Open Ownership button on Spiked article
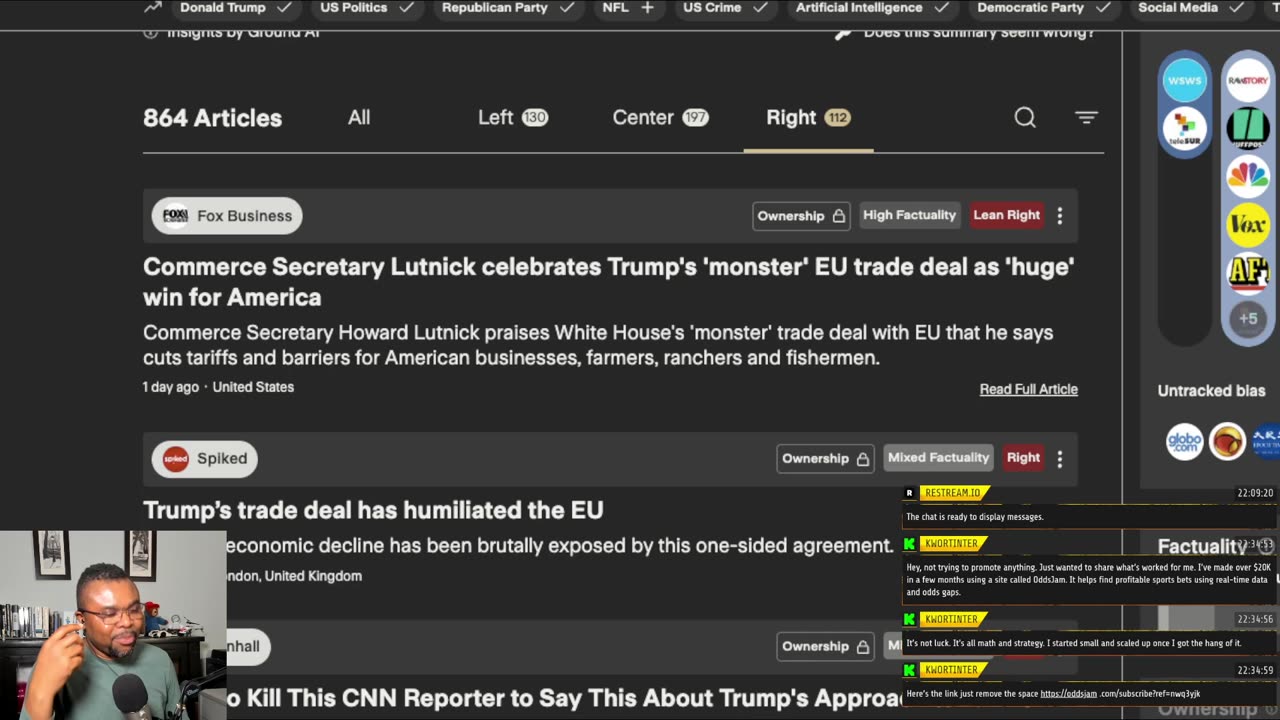The width and height of the screenshot is (1280, 720). coord(825,459)
